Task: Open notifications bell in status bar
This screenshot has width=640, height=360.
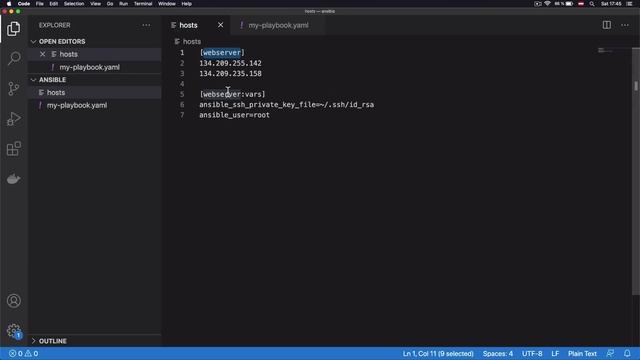Action: pos(627,353)
